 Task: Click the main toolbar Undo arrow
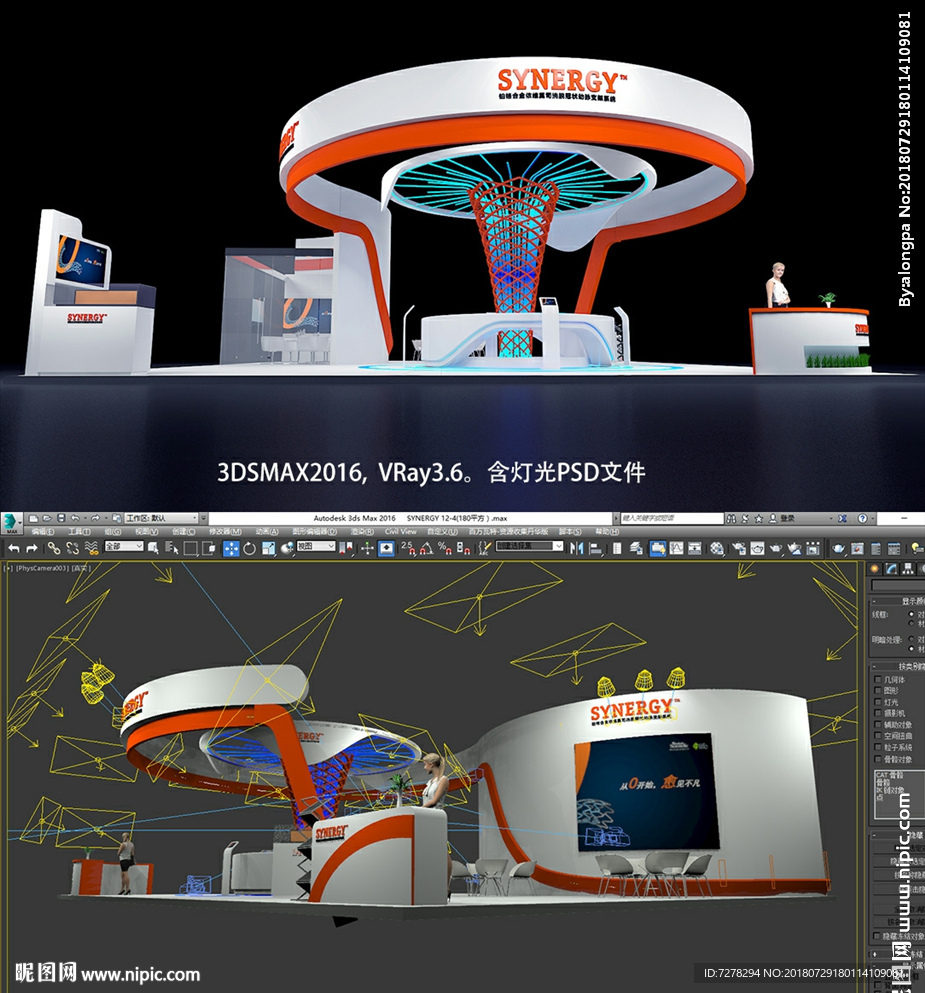coord(14,548)
